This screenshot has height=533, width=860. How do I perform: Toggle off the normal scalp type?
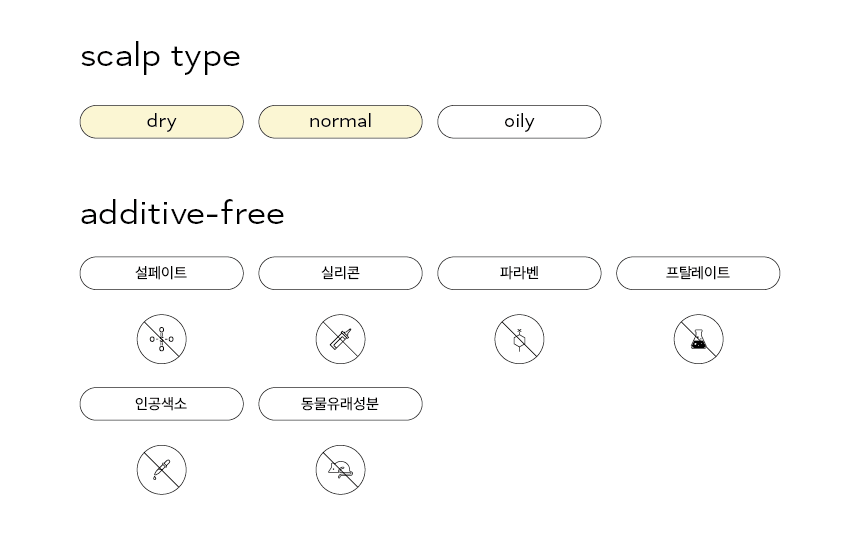tap(341, 122)
